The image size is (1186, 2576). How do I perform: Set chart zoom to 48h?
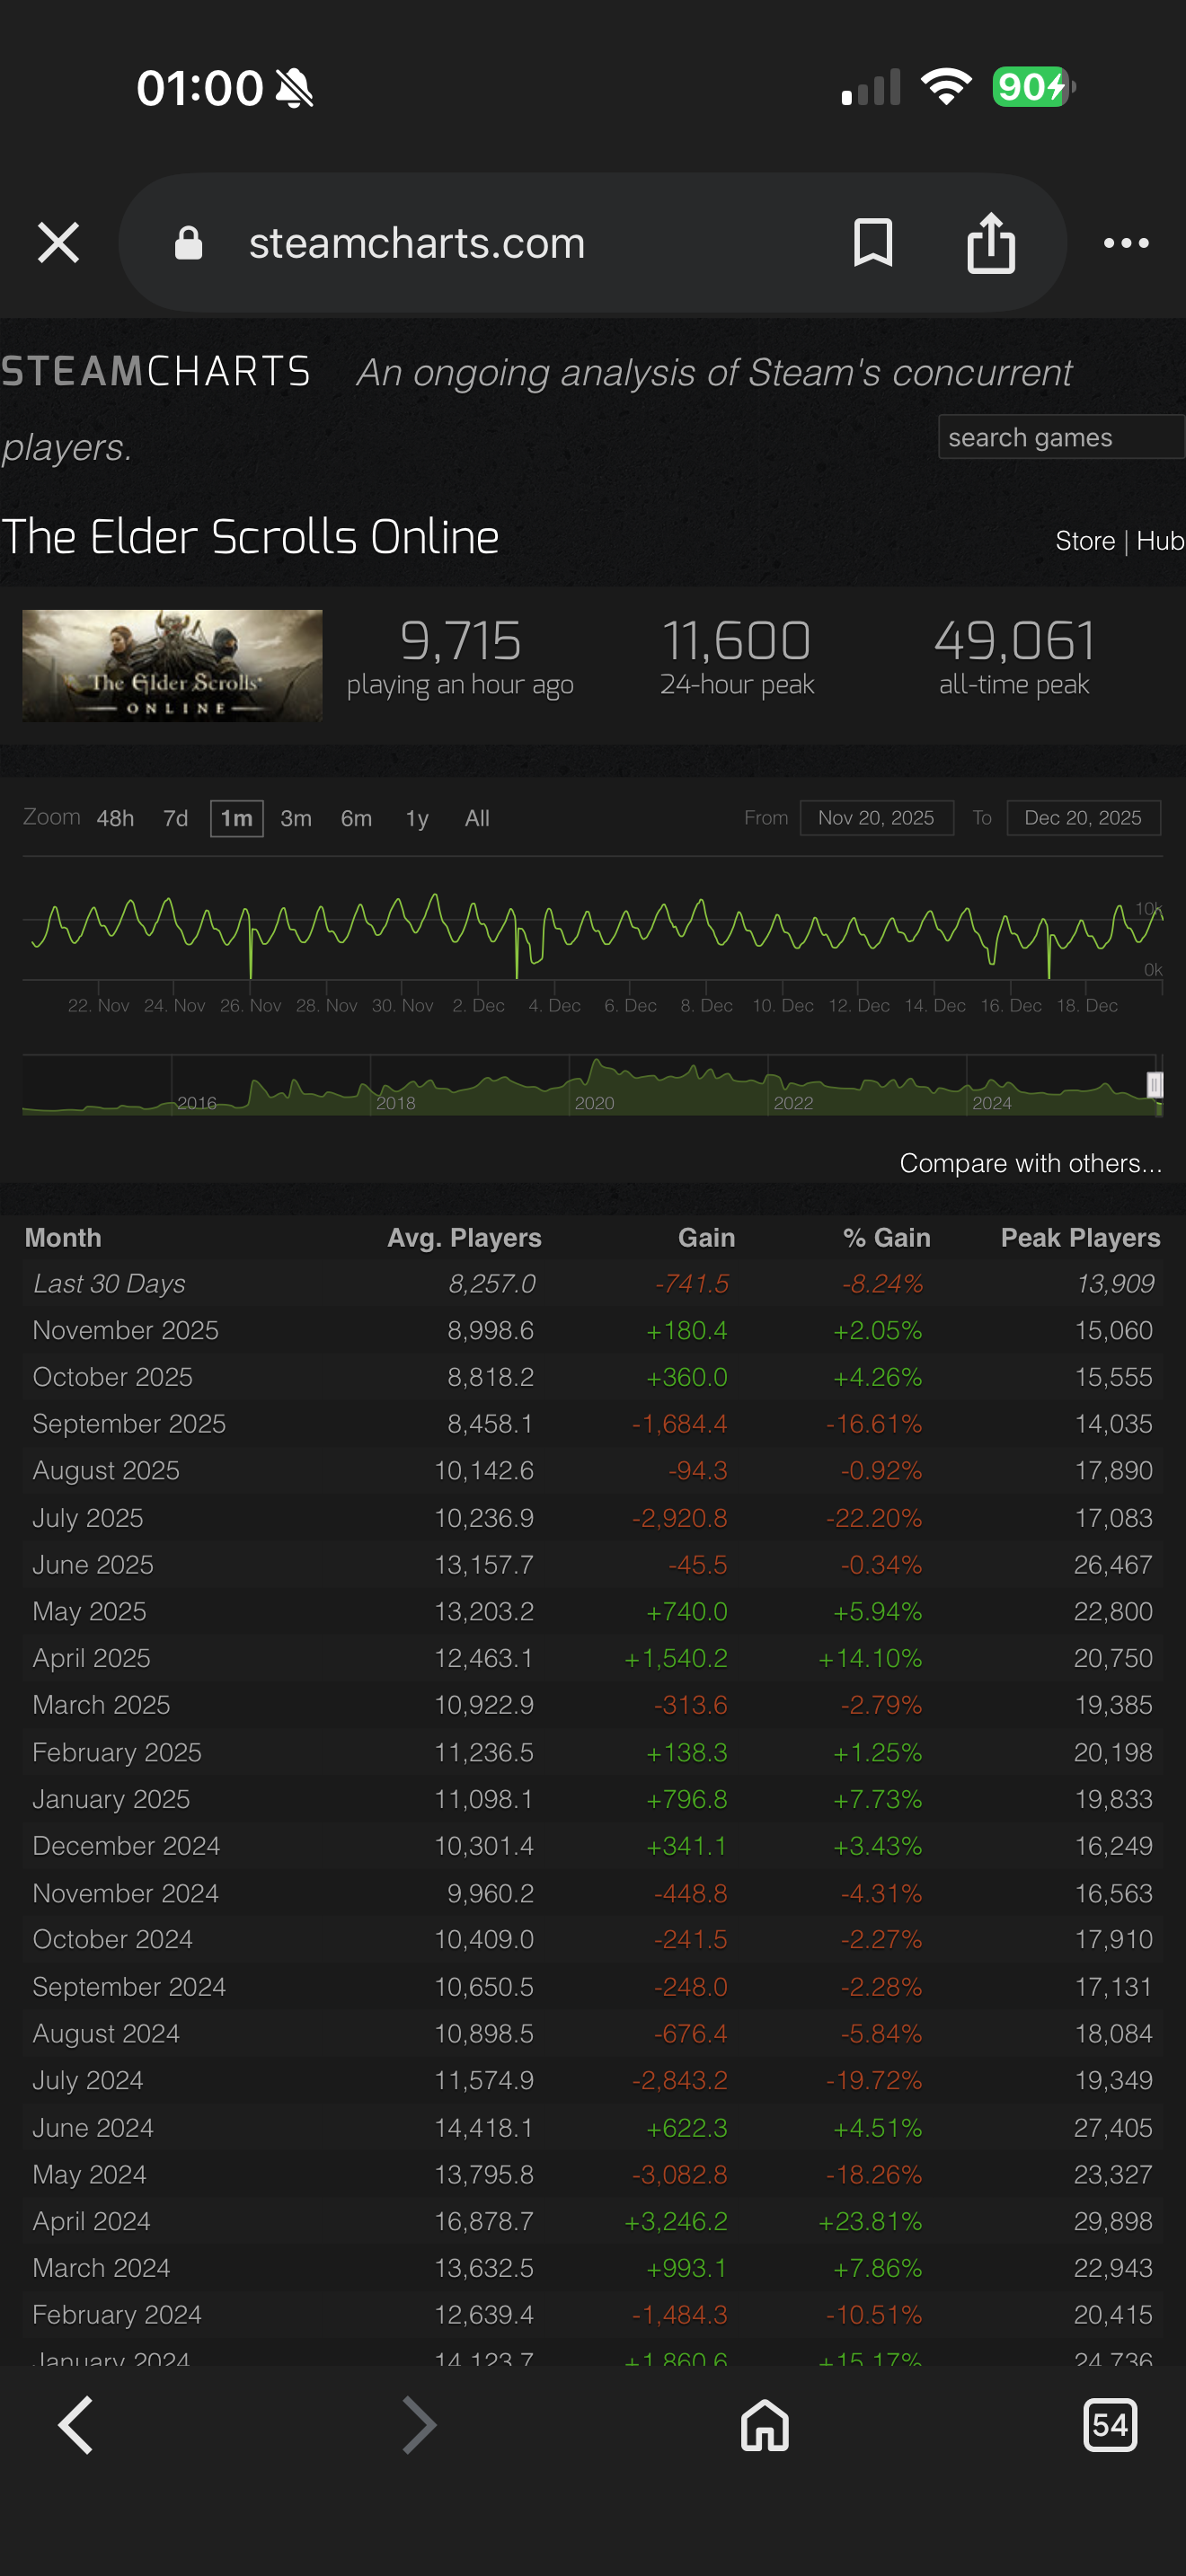click(x=115, y=818)
